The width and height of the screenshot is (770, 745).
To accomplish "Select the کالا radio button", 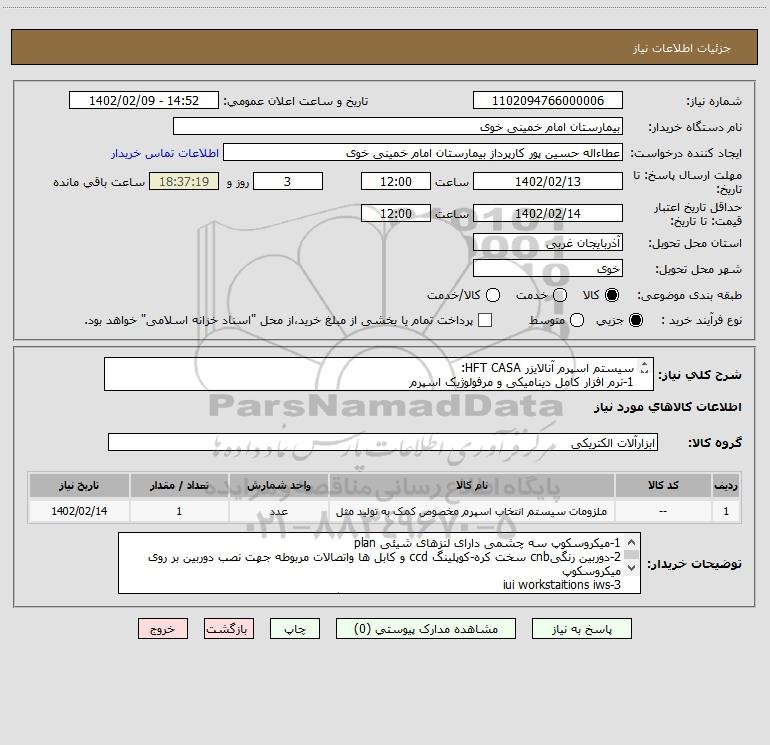I will click(x=612, y=295).
